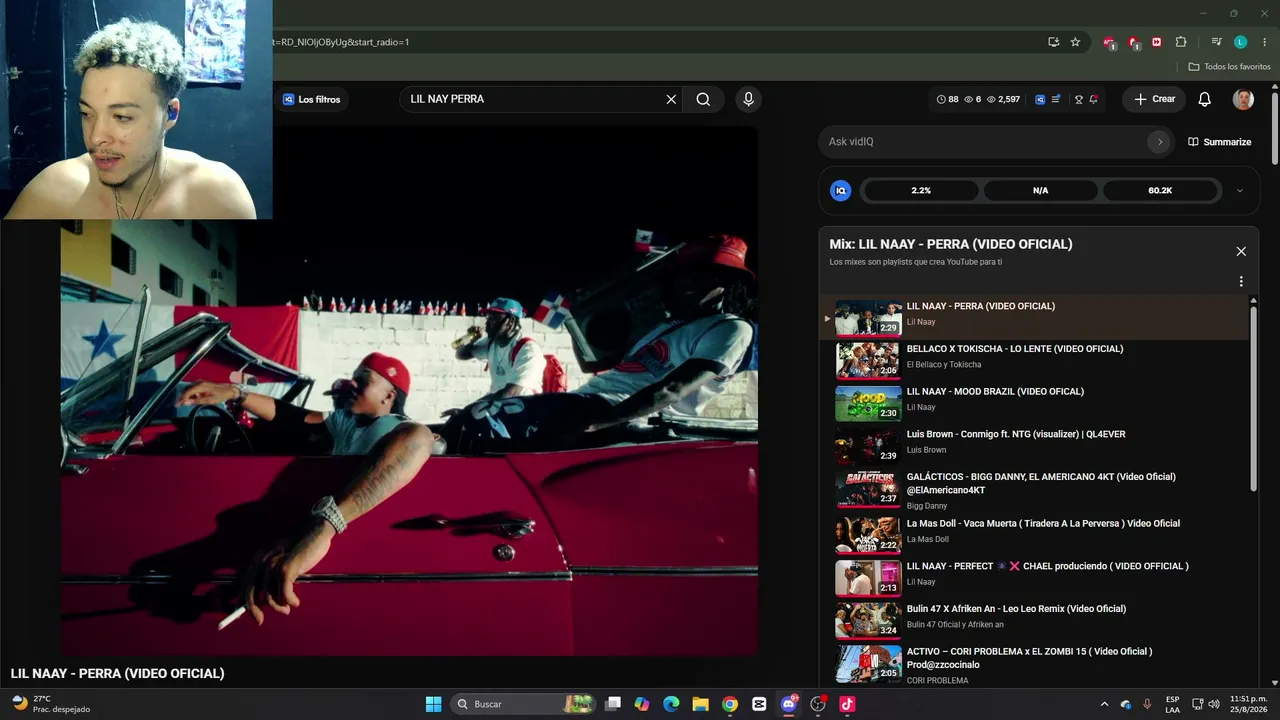Open the mix playlist three-dot options
The width and height of the screenshot is (1280, 720).
[1241, 282]
